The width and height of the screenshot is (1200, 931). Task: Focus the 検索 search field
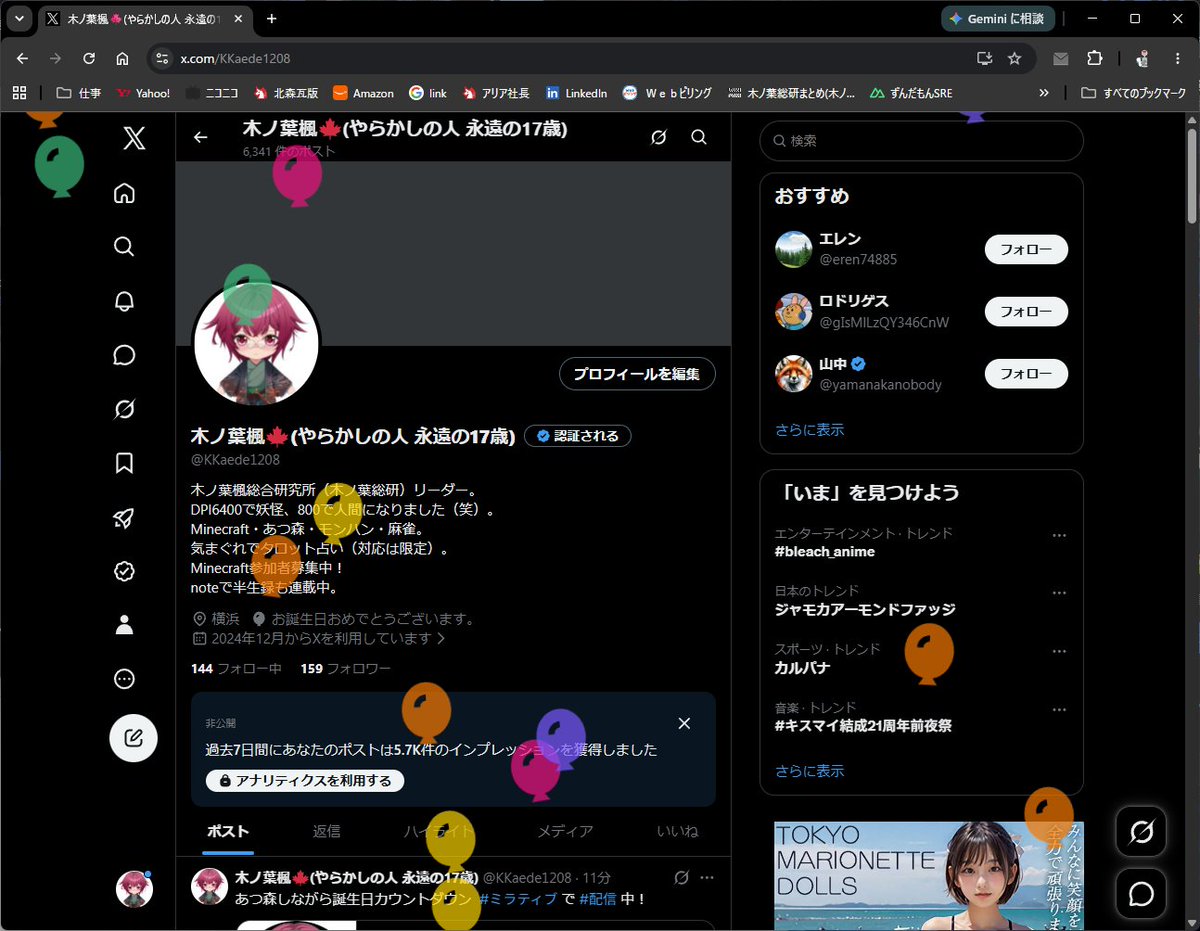pyautogui.click(x=921, y=141)
